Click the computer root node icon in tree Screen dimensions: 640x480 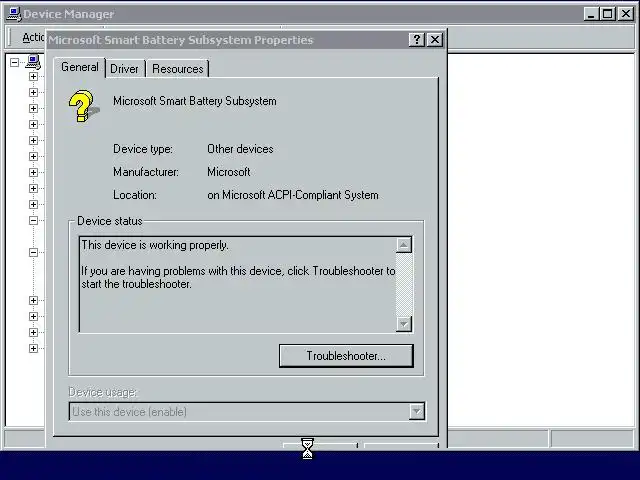click(x=33, y=62)
